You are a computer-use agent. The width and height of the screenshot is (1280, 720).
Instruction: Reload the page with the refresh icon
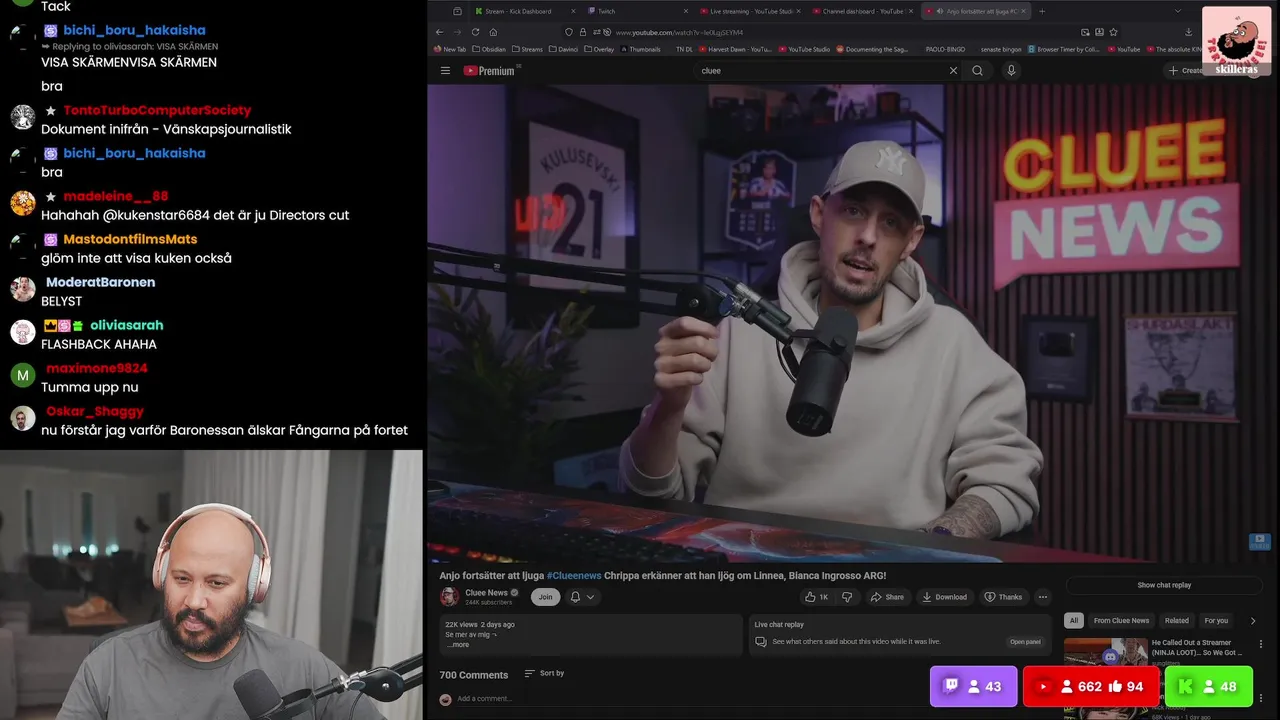[x=475, y=32]
